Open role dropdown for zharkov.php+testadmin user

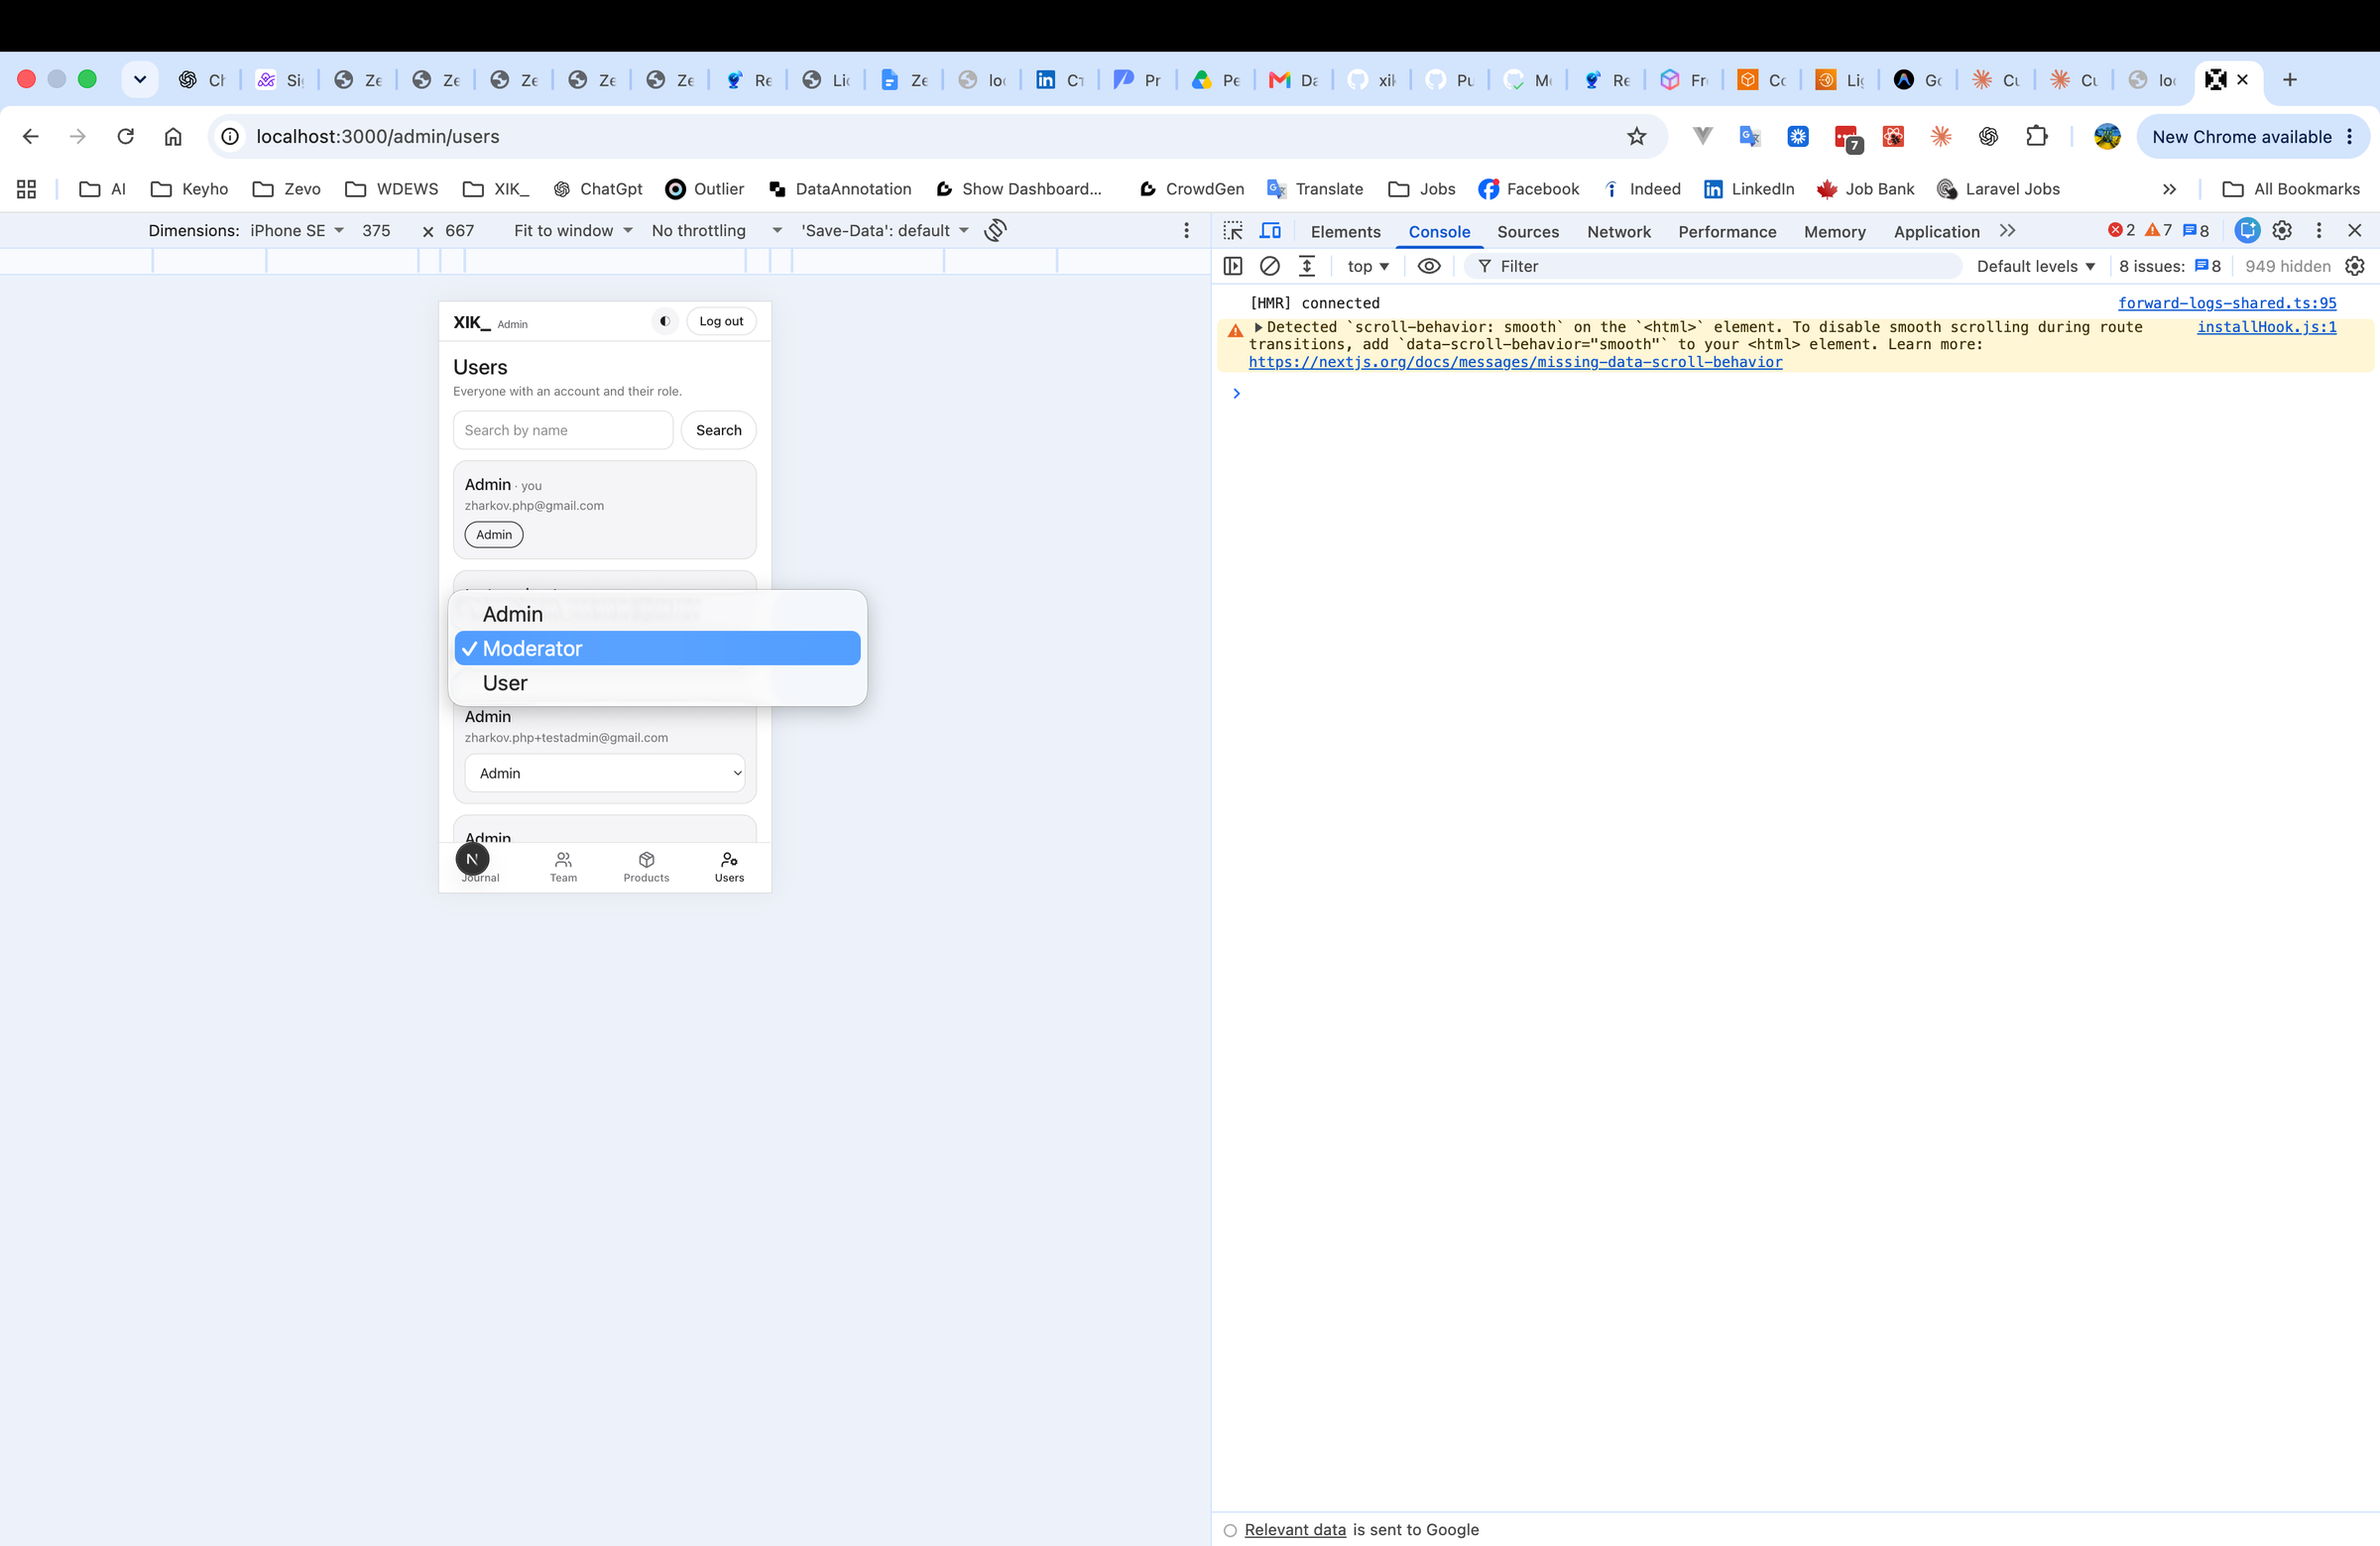click(604, 773)
